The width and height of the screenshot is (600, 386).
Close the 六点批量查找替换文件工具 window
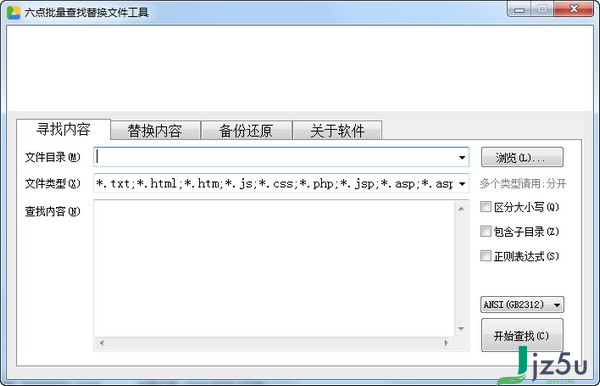[573, 9]
